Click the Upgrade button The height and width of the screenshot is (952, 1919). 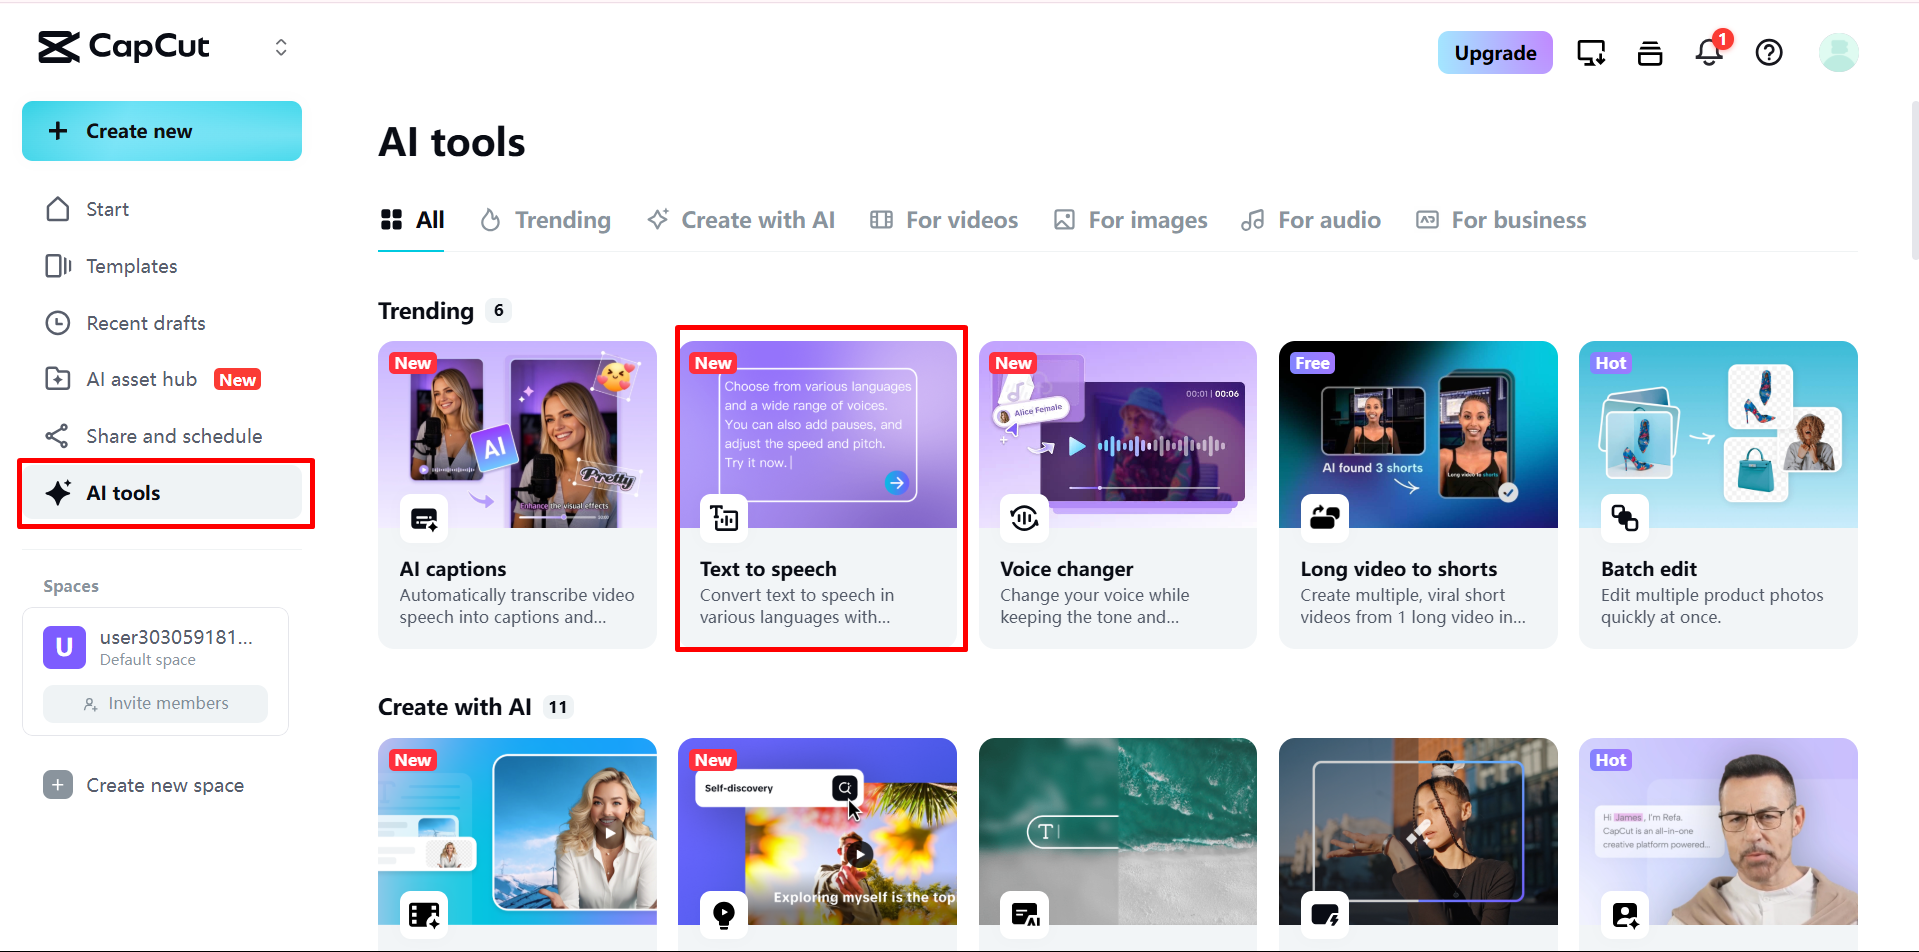click(x=1495, y=53)
